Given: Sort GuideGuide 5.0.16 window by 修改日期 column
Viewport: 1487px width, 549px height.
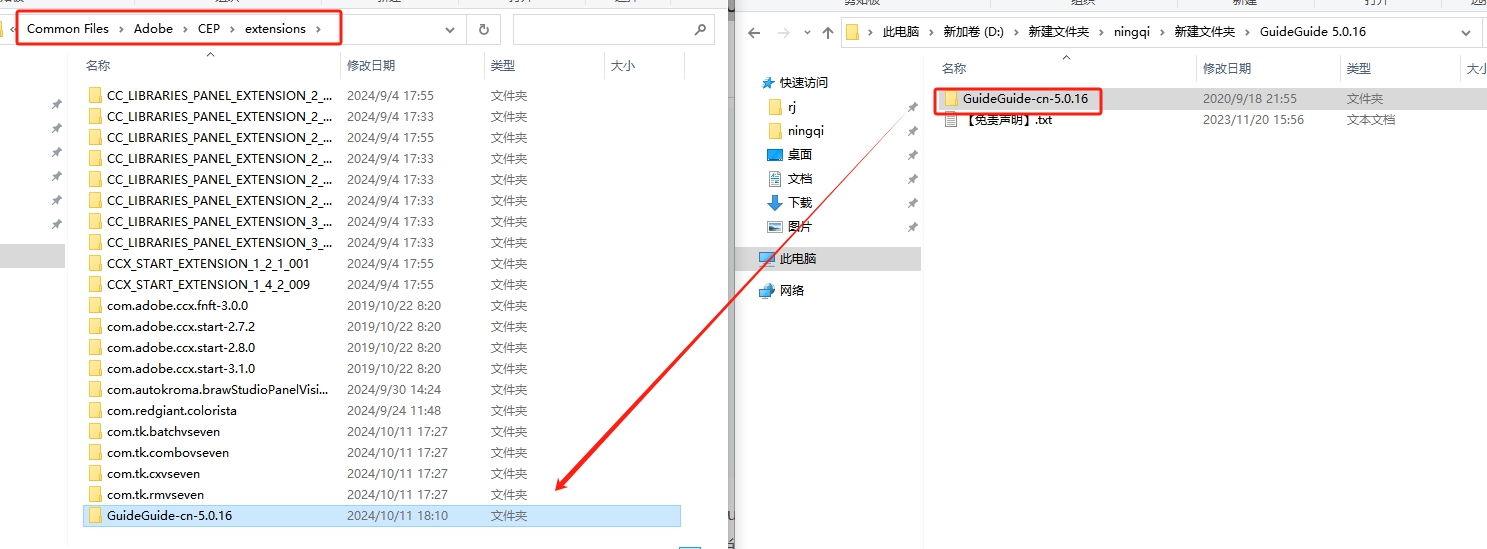Looking at the screenshot, I should tap(1227, 68).
